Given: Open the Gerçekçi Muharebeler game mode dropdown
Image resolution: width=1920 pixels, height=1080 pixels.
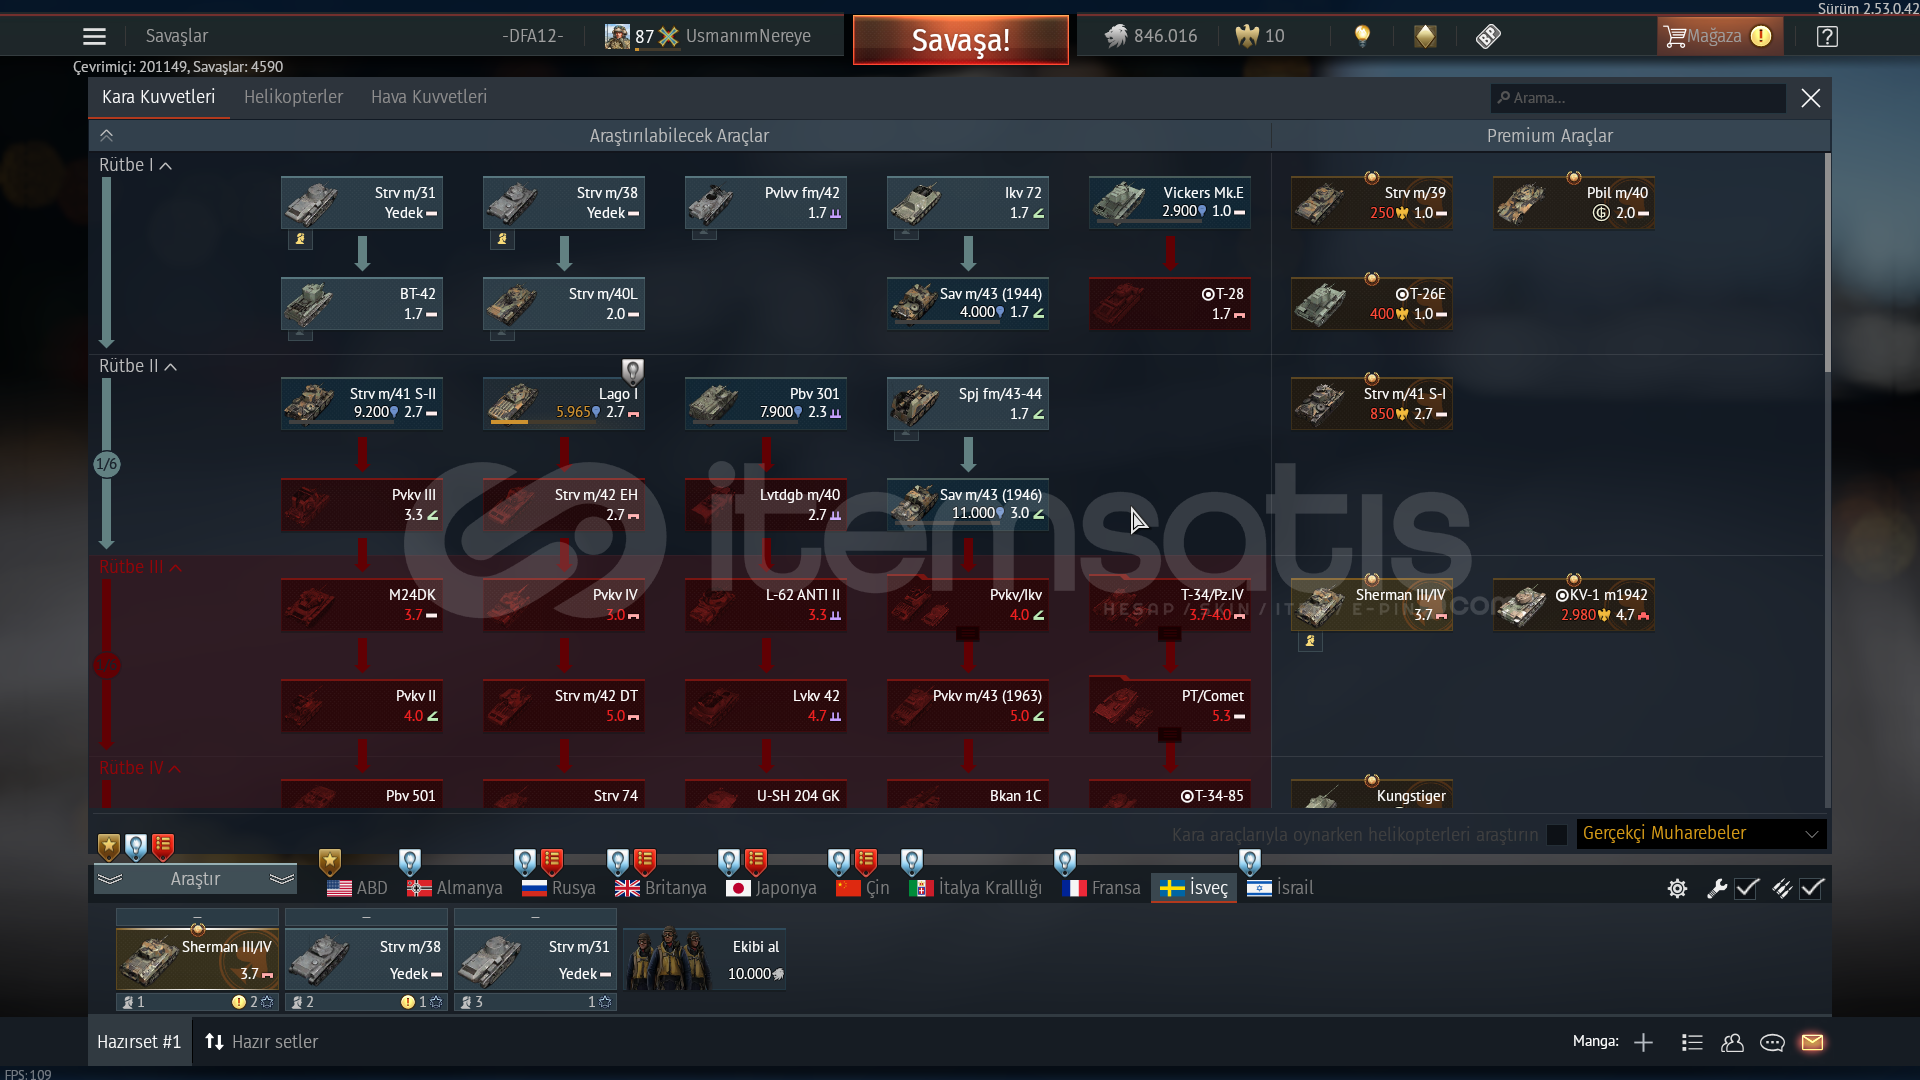Looking at the screenshot, I should pyautogui.click(x=1700, y=833).
